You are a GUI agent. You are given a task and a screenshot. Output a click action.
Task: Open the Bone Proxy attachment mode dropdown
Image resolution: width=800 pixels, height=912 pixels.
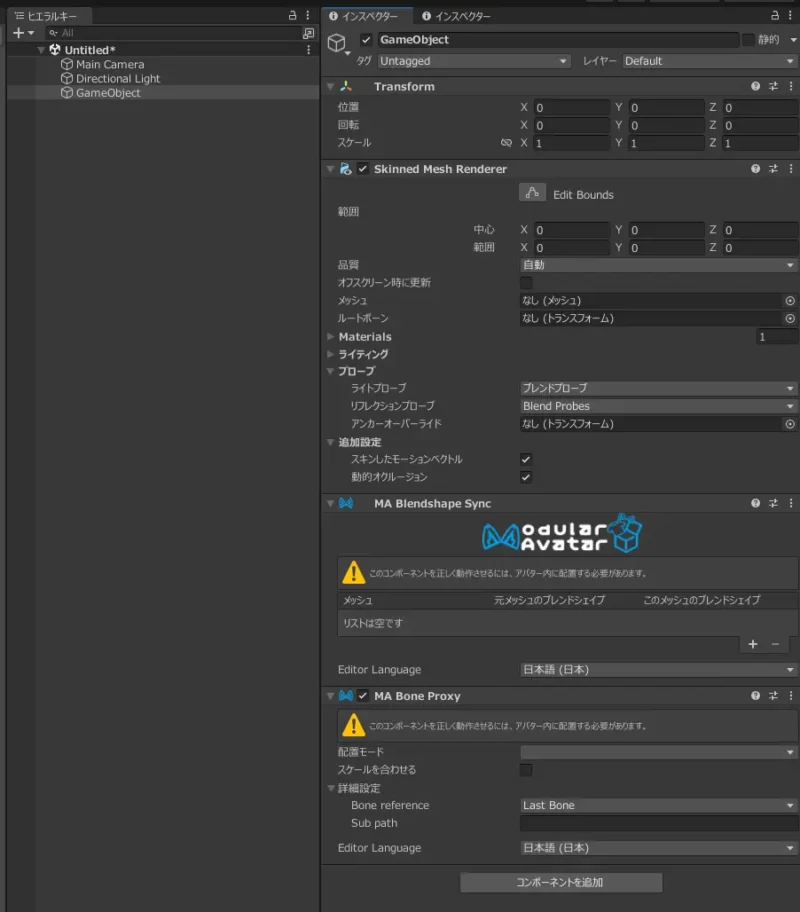pyautogui.click(x=659, y=752)
